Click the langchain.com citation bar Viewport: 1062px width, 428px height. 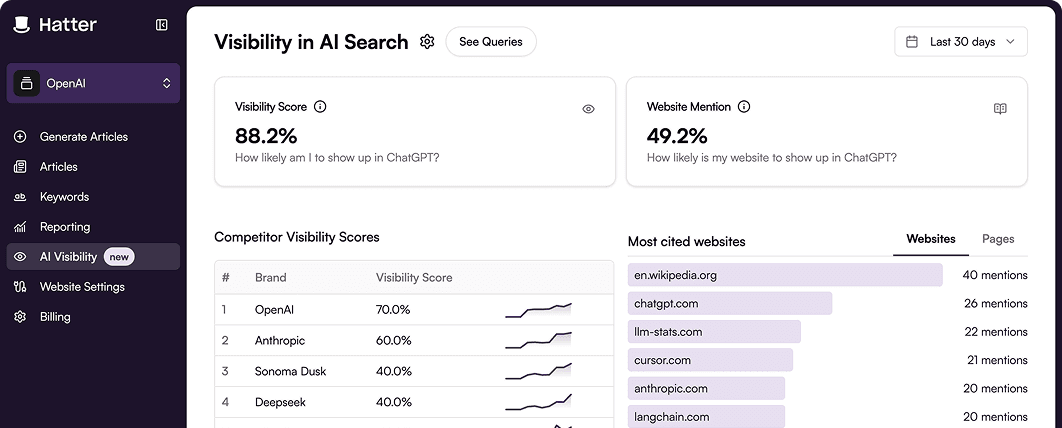pos(706,417)
